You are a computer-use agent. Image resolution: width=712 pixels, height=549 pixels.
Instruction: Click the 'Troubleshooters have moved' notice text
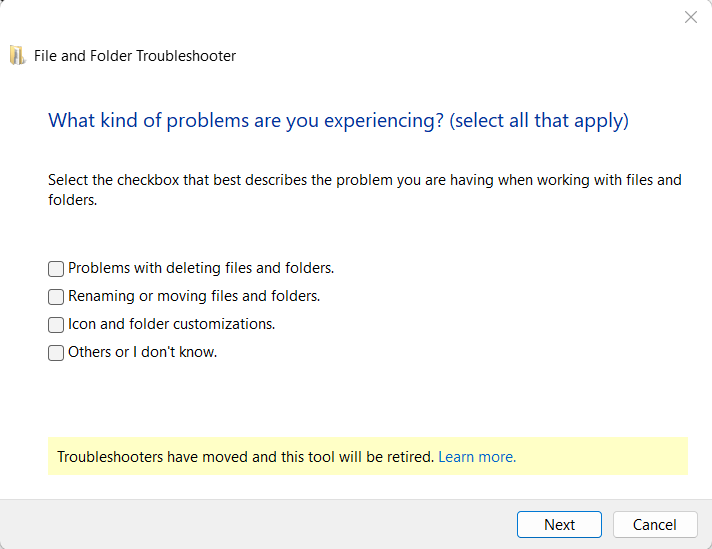[x=245, y=457]
